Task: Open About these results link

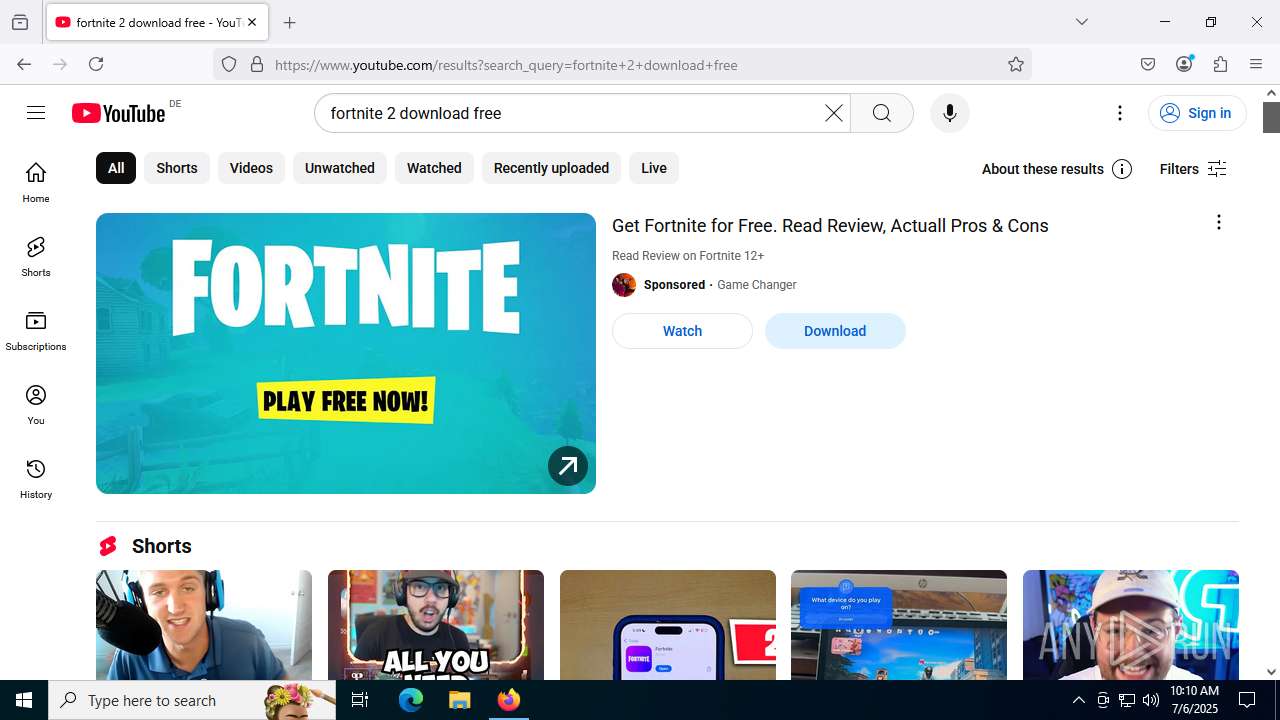Action: point(1043,169)
